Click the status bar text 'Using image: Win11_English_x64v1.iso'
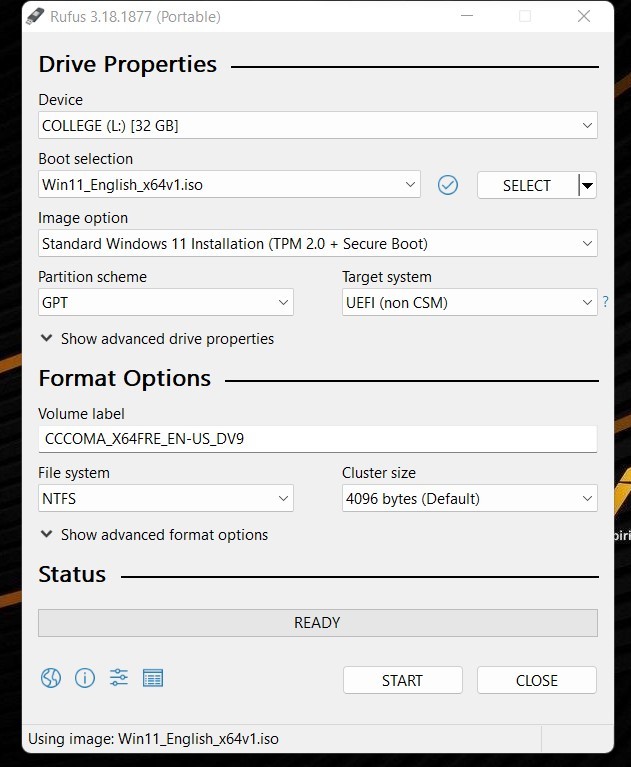The image size is (631, 767). (153, 739)
